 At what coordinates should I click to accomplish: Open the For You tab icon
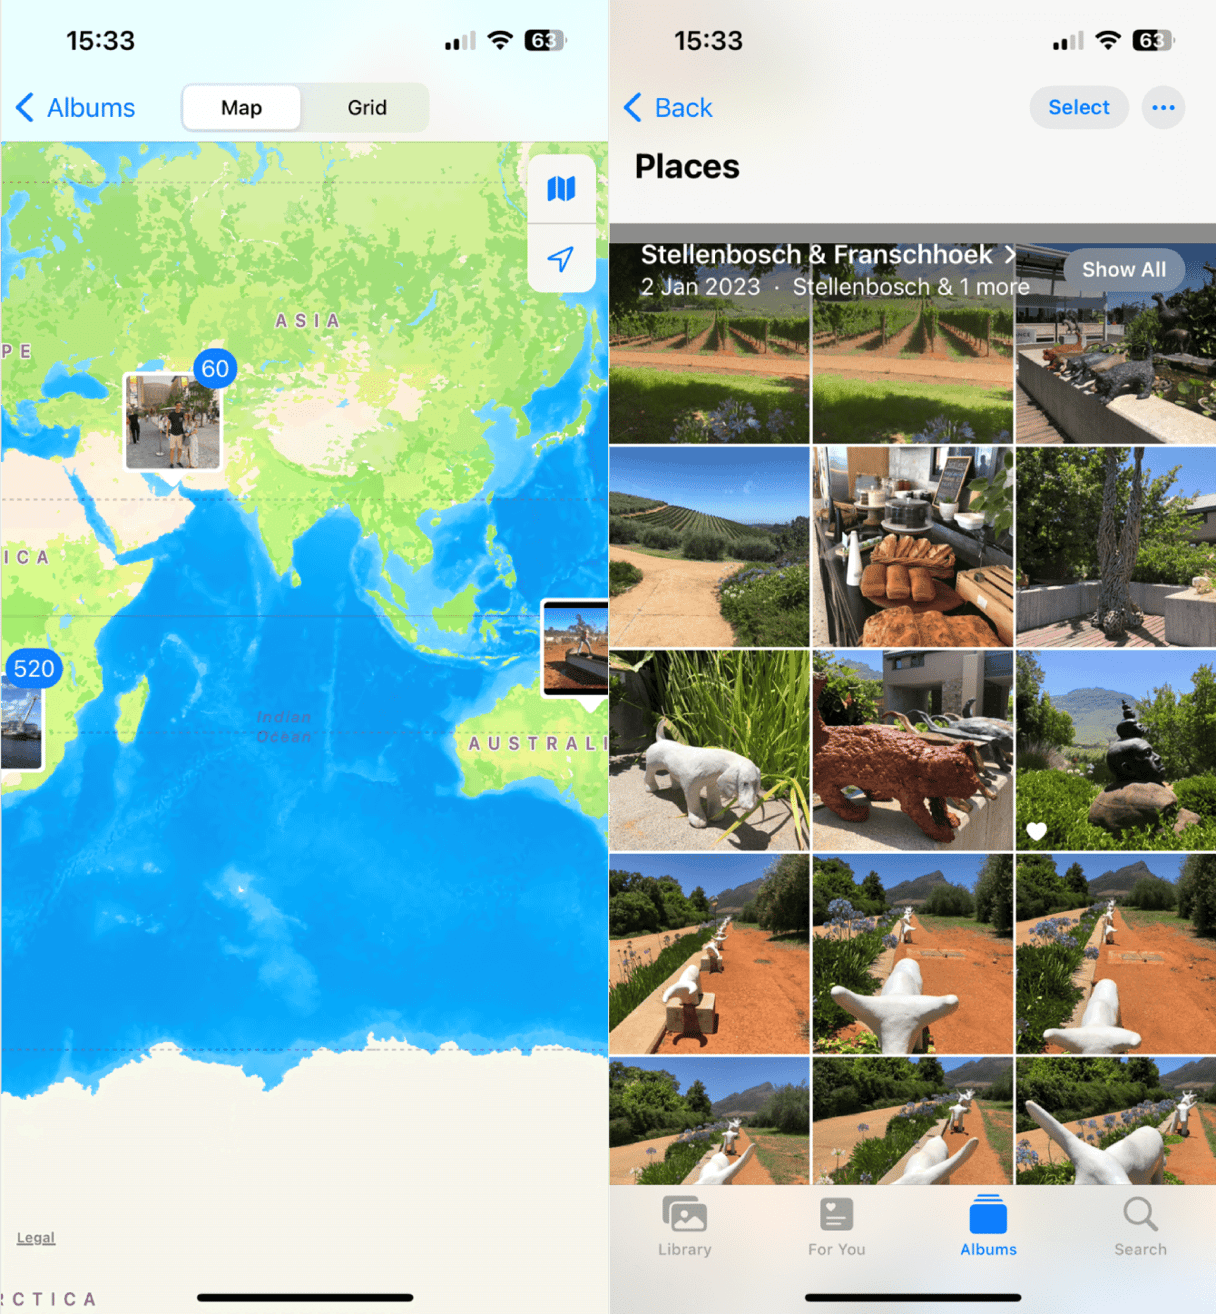[x=837, y=1215]
